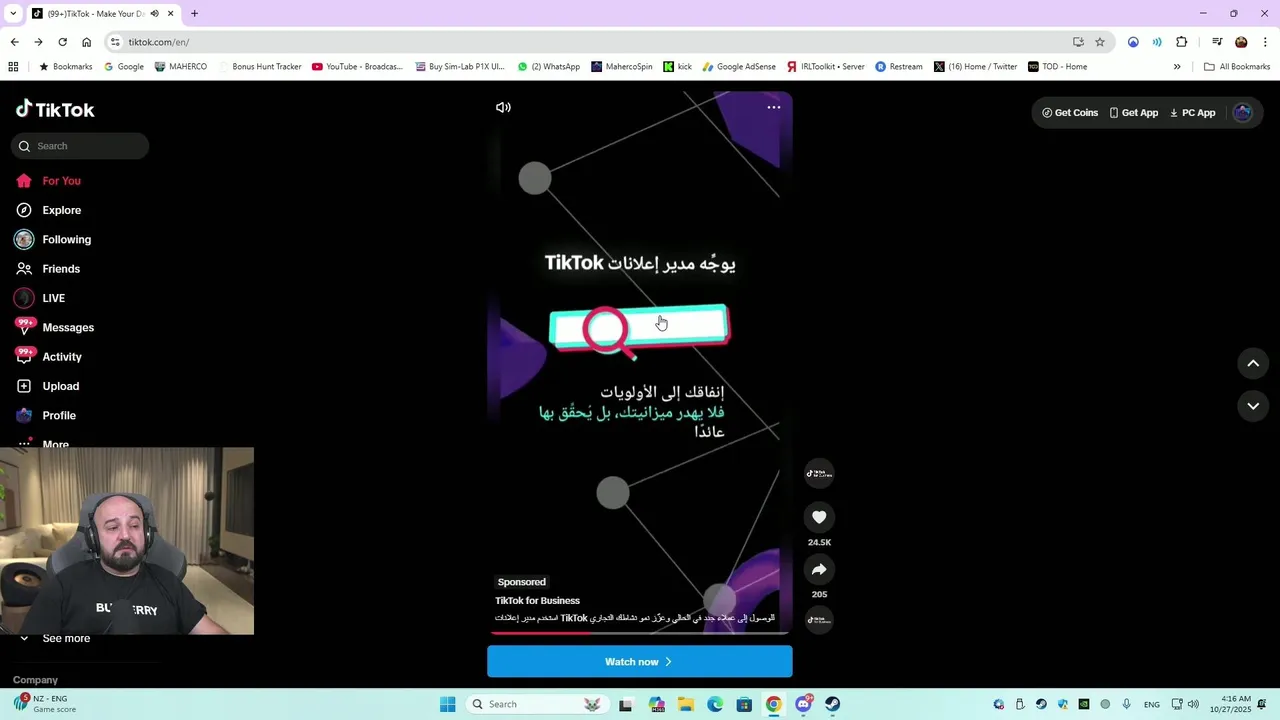
Task: Open the Google AdSense bookmark
Action: tap(739, 67)
